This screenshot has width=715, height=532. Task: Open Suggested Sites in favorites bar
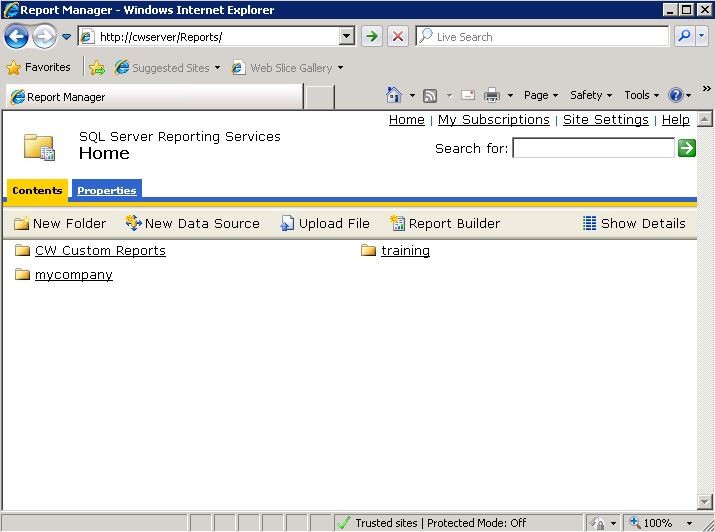click(167, 68)
